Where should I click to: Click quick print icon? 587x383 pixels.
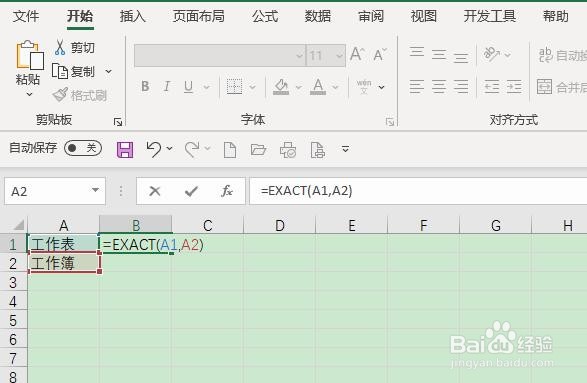coord(288,150)
